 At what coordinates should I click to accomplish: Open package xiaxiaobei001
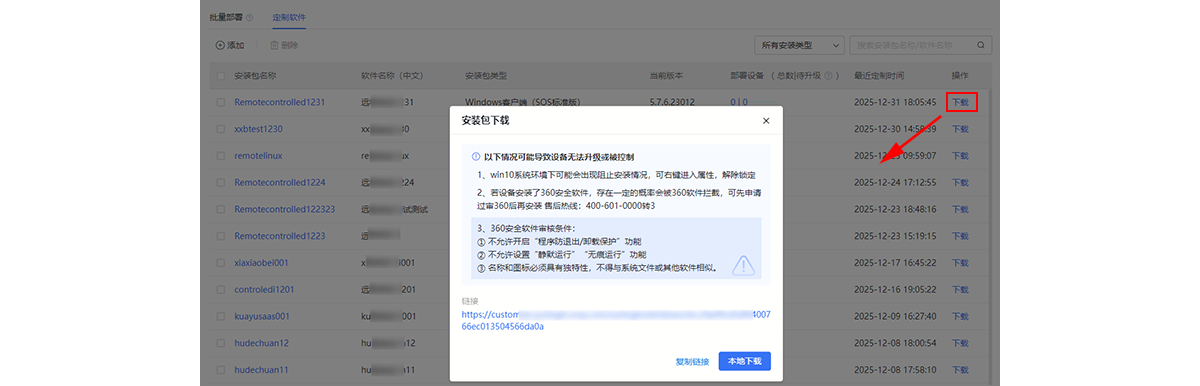coord(261,263)
